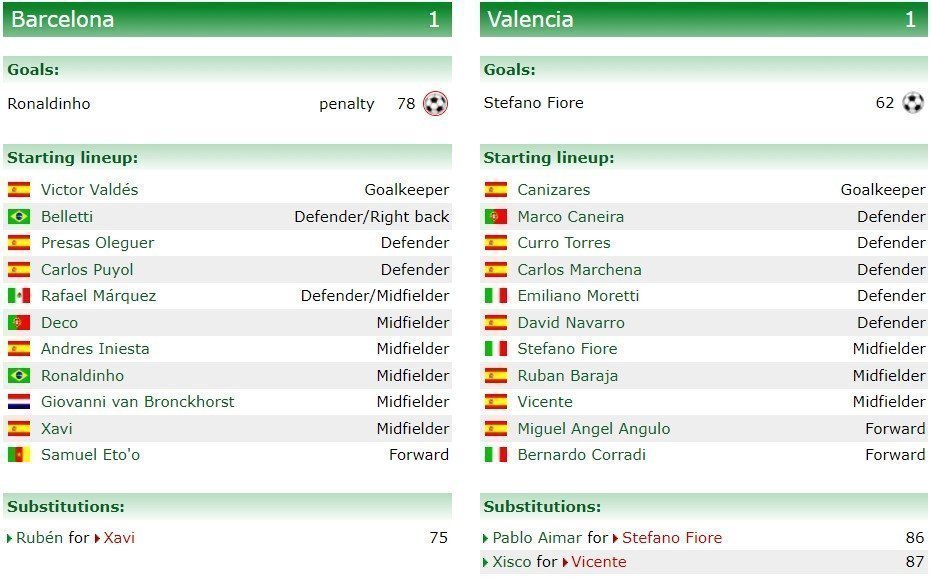Click the green arrow before Rubén substitution

click(10, 538)
